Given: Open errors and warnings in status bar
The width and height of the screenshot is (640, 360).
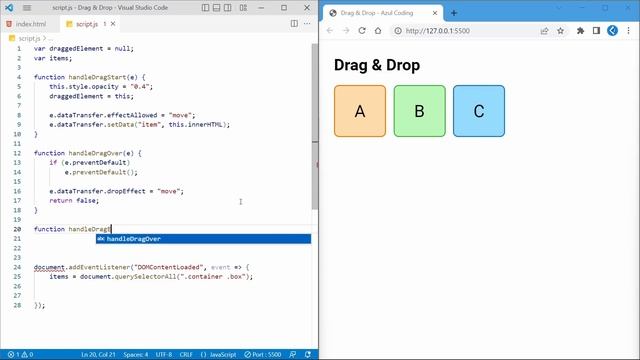Looking at the screenshot, I should click(x=20, y=355).
